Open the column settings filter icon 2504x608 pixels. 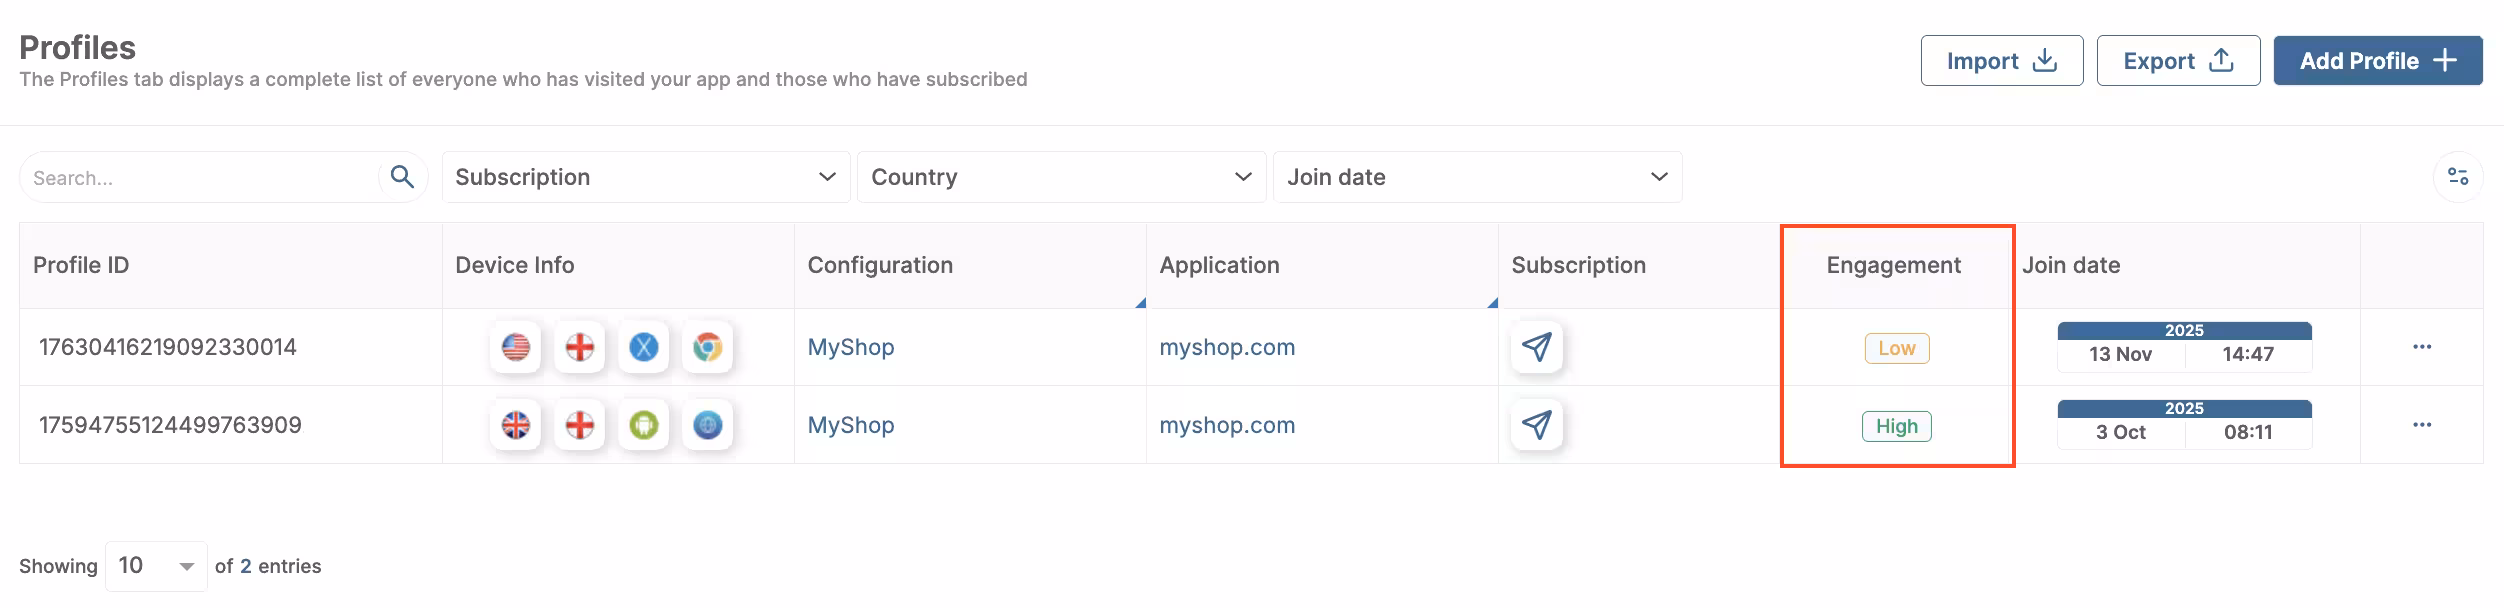click(2457, 177)
